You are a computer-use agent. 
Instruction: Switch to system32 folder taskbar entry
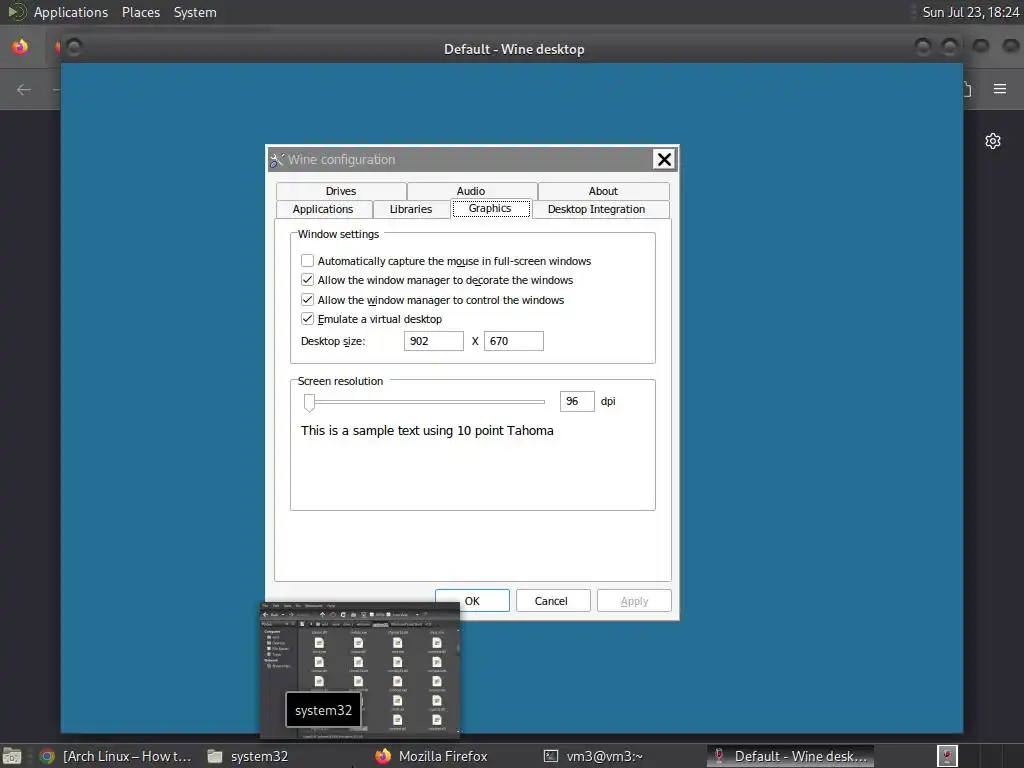tap(248, 756)
